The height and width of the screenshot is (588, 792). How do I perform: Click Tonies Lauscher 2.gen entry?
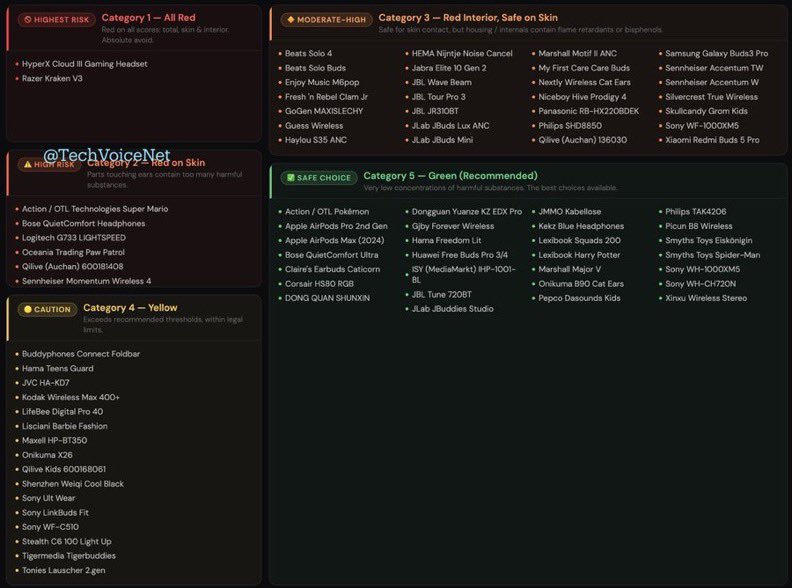pos(64,570)
